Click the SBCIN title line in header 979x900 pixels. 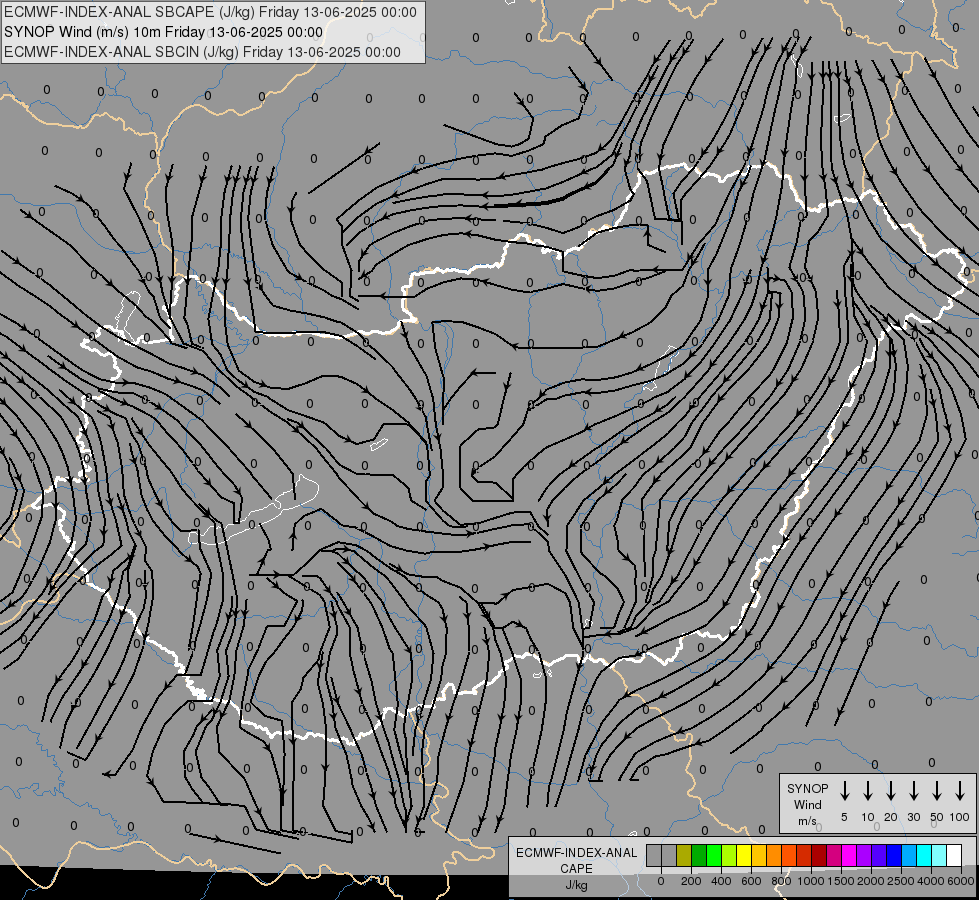tap(202, 52)
